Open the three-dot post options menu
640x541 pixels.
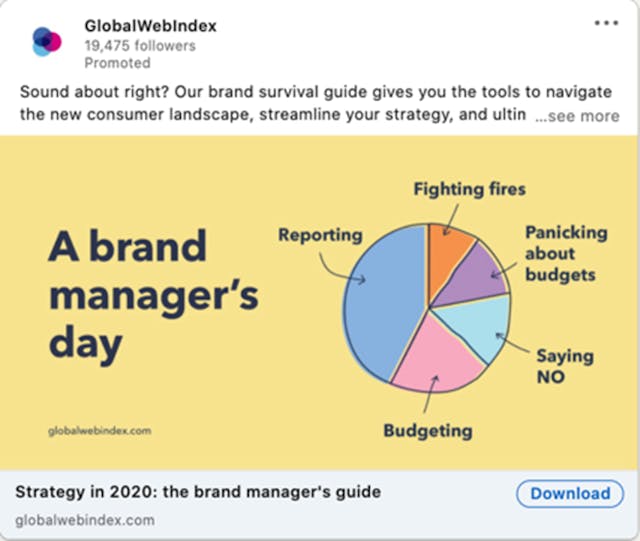(x=606, y=23)
